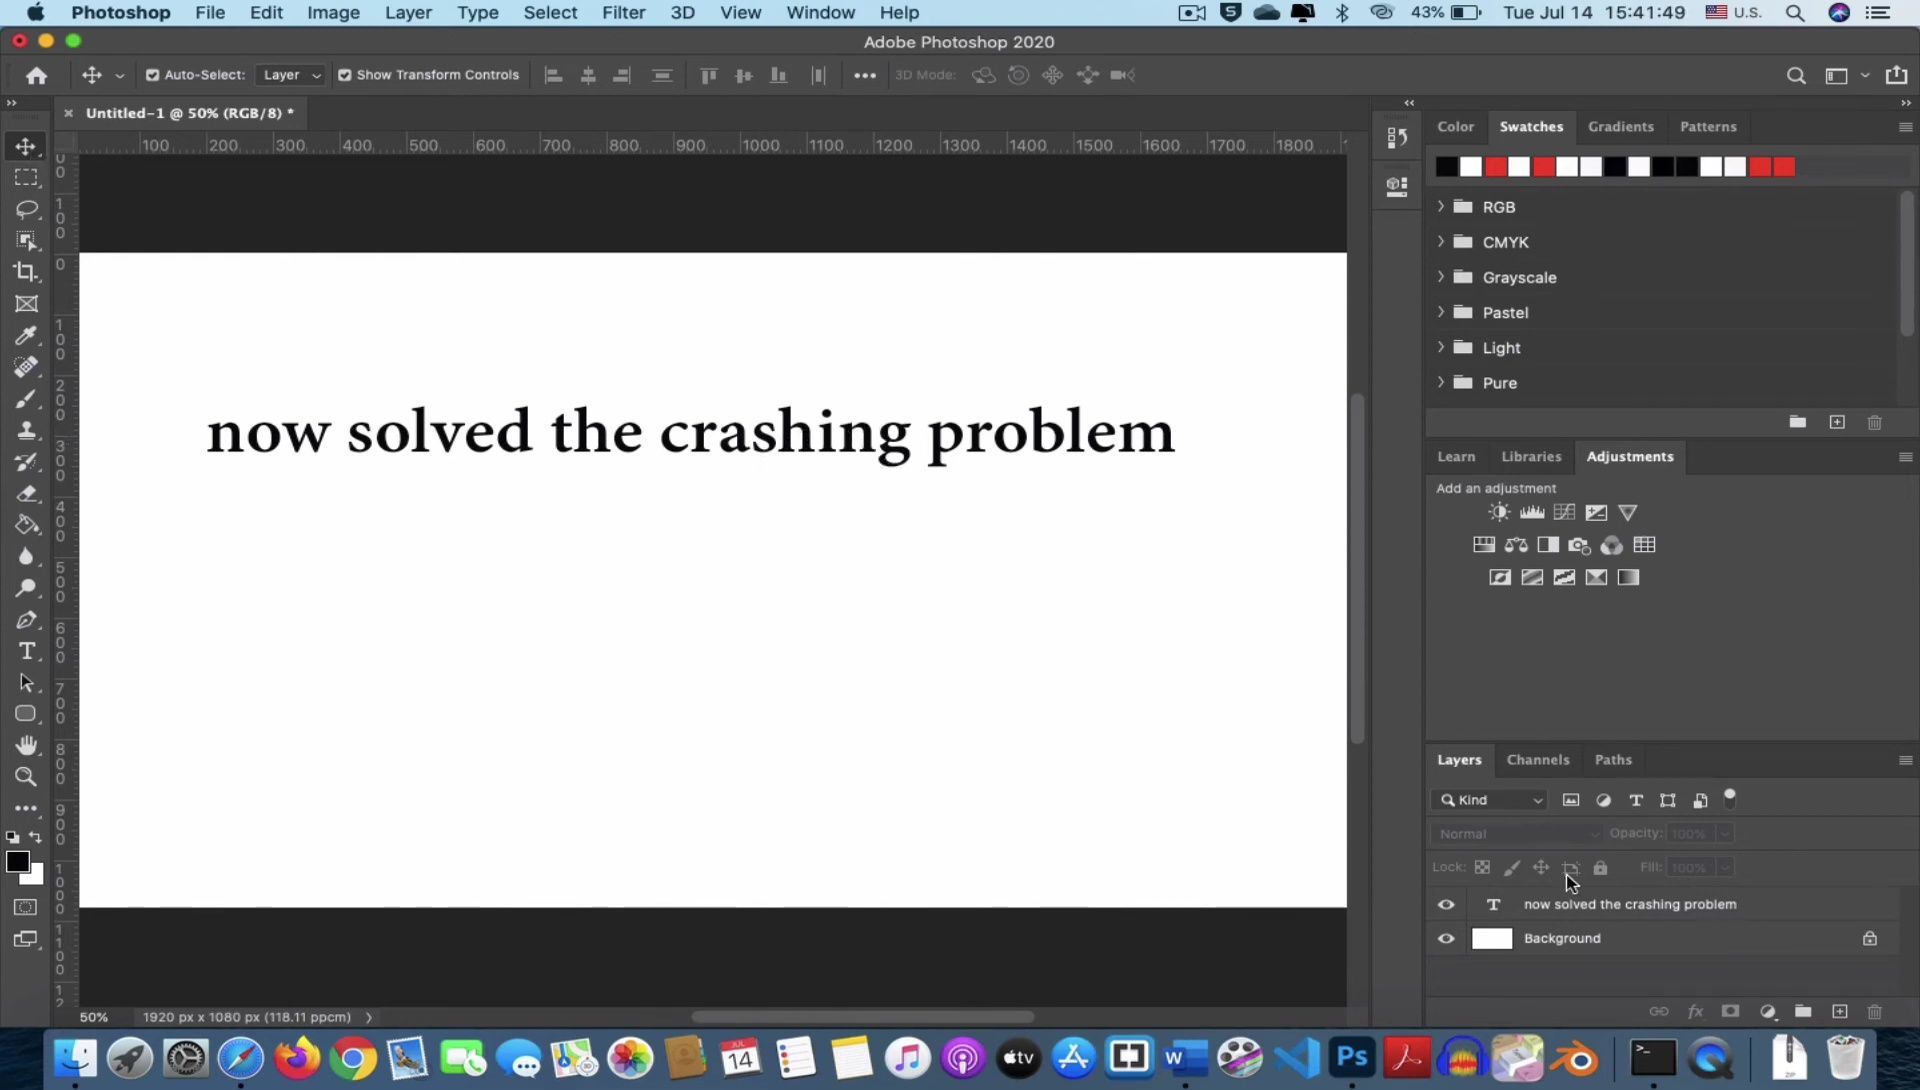1920x1090 pixels.
Task: Switch to the Gradients tab
Action: [x=1620, y=127]
